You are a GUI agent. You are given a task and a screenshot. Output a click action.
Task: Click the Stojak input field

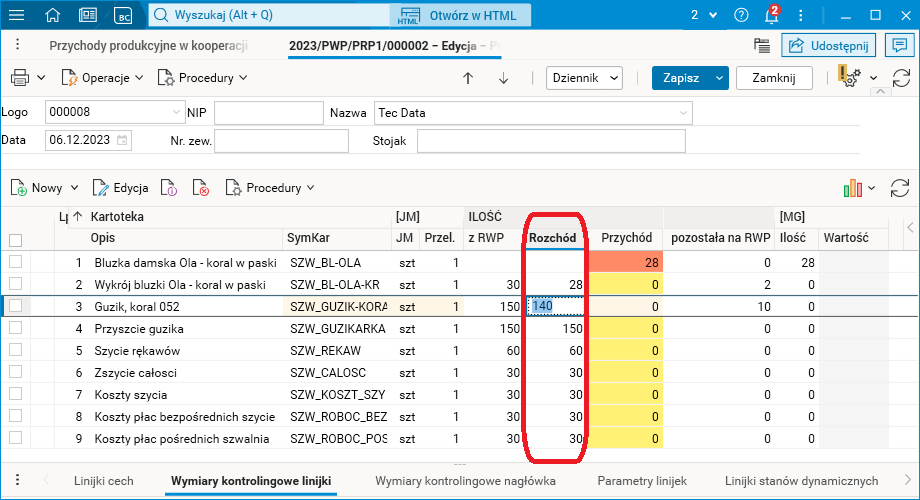click(x=551, y=141)
